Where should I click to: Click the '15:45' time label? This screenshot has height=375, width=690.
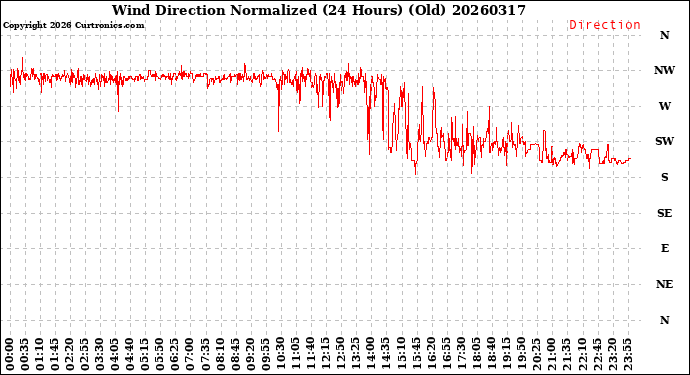[416, 354]
